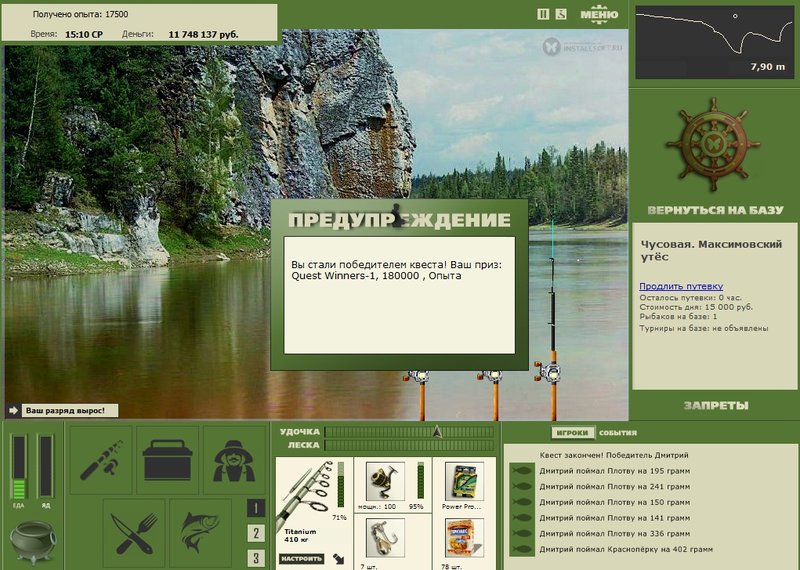
Task: Click the ship wheel icon
Action: (713, 144)
